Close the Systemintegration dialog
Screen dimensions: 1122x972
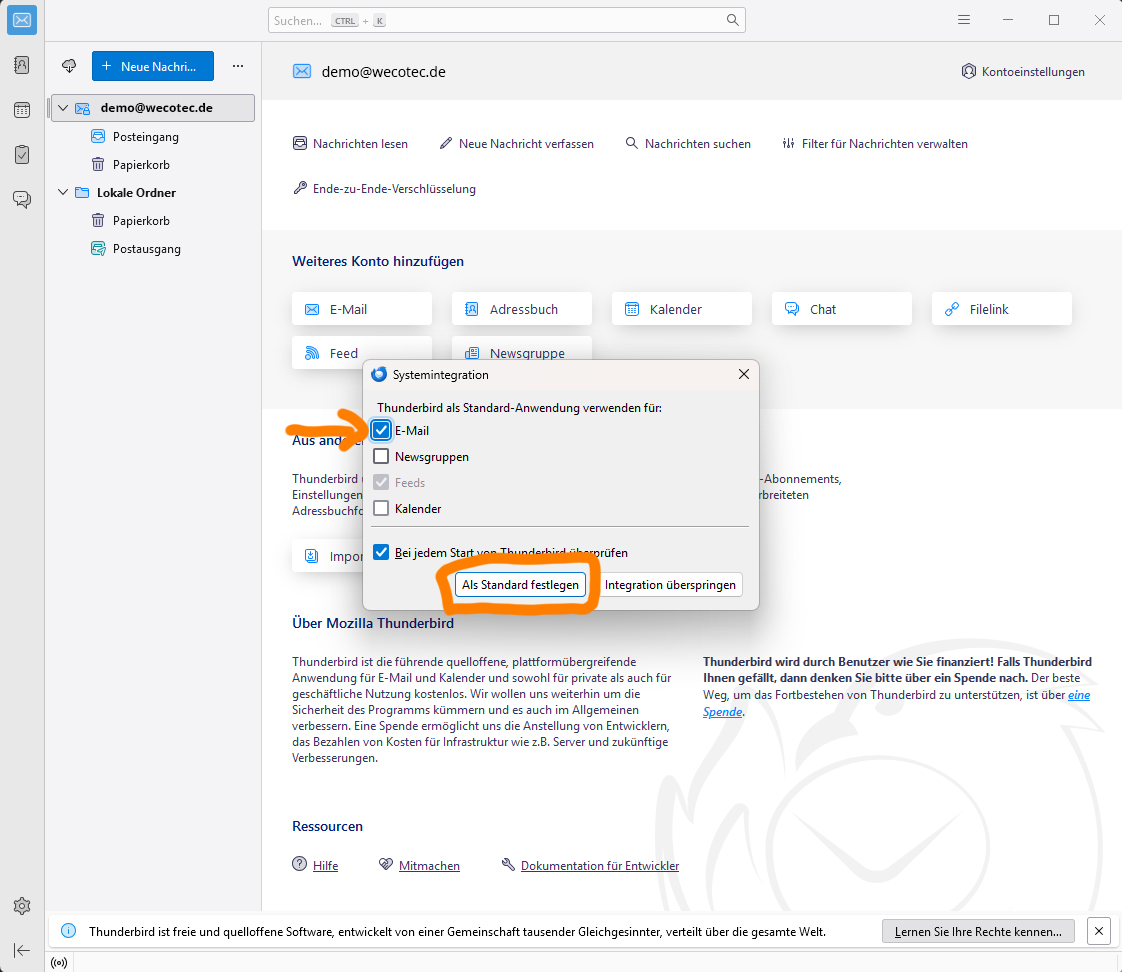pyautogui.click(x=743, y=374)
